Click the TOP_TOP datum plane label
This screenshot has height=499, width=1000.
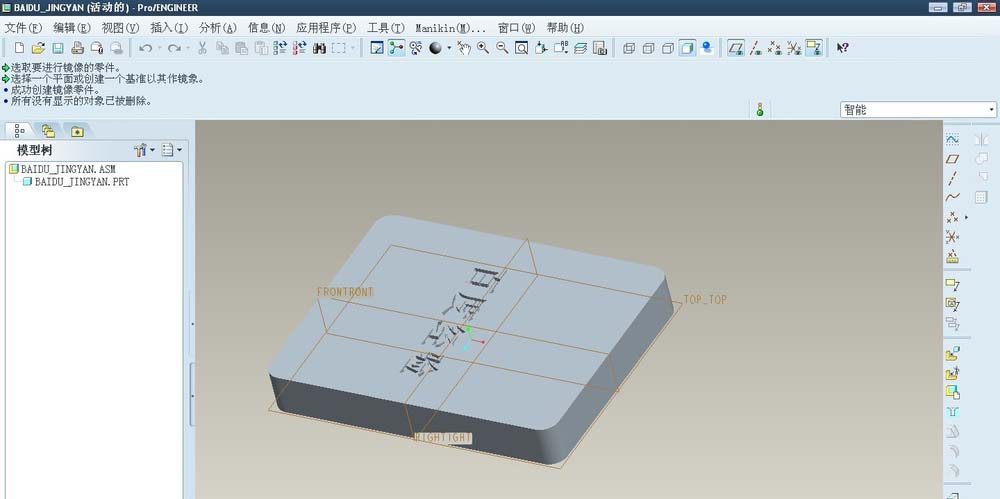click(x=705, y=299)
